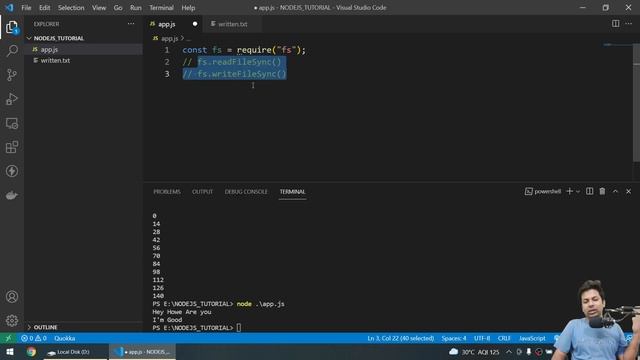Click line number 1 in the gutter
Viewport: 640px width, 360px height.
(167, 50)
